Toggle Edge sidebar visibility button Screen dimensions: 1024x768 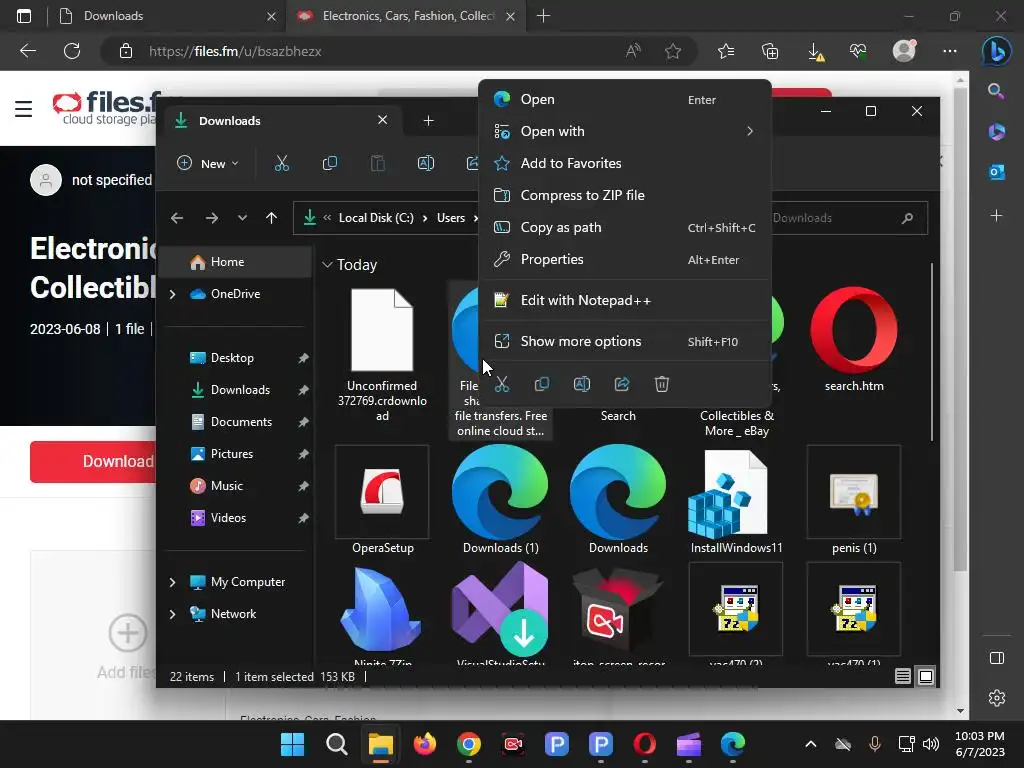pyautogui.click(x=997, y=658)
